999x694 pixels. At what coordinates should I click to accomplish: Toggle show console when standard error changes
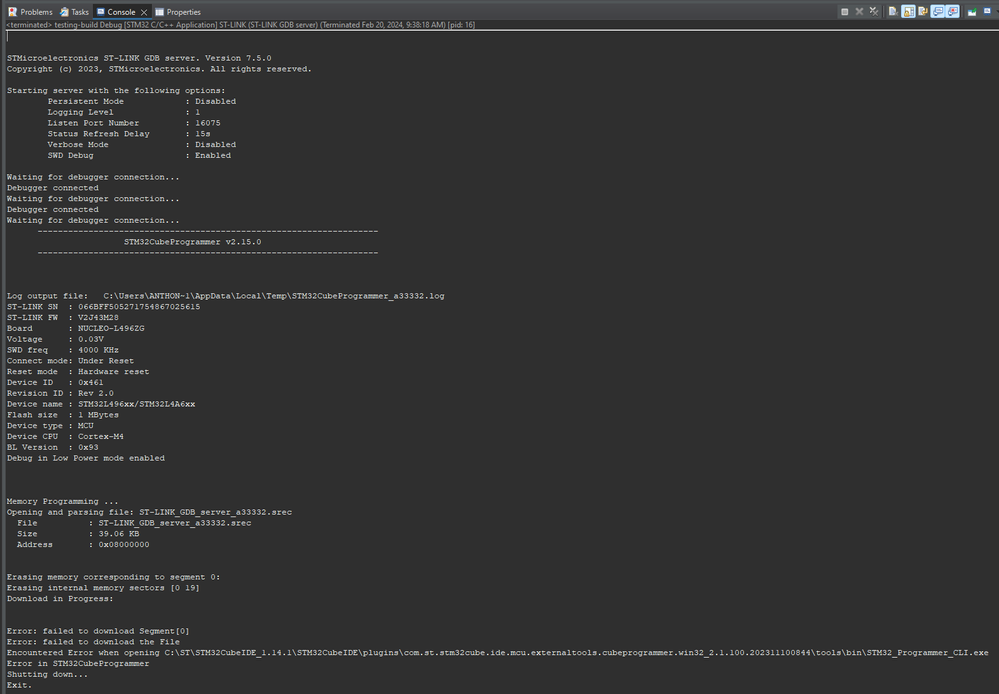952,12
